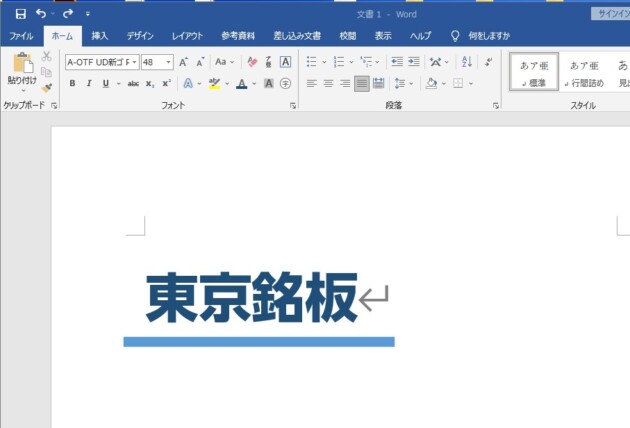The image size is (630, 428).
Task: Open the Quick Access Toolbar customize menu
Action: (88, 14)
